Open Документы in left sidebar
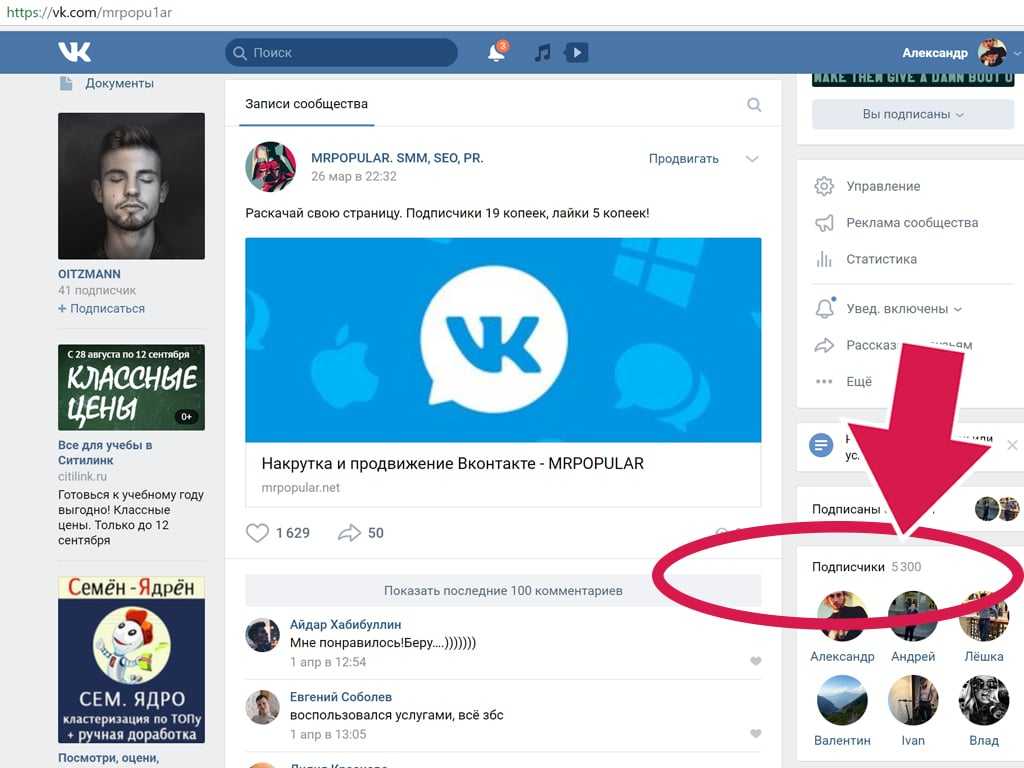Viewport: 1024px width, 768px height. point(120,83)
